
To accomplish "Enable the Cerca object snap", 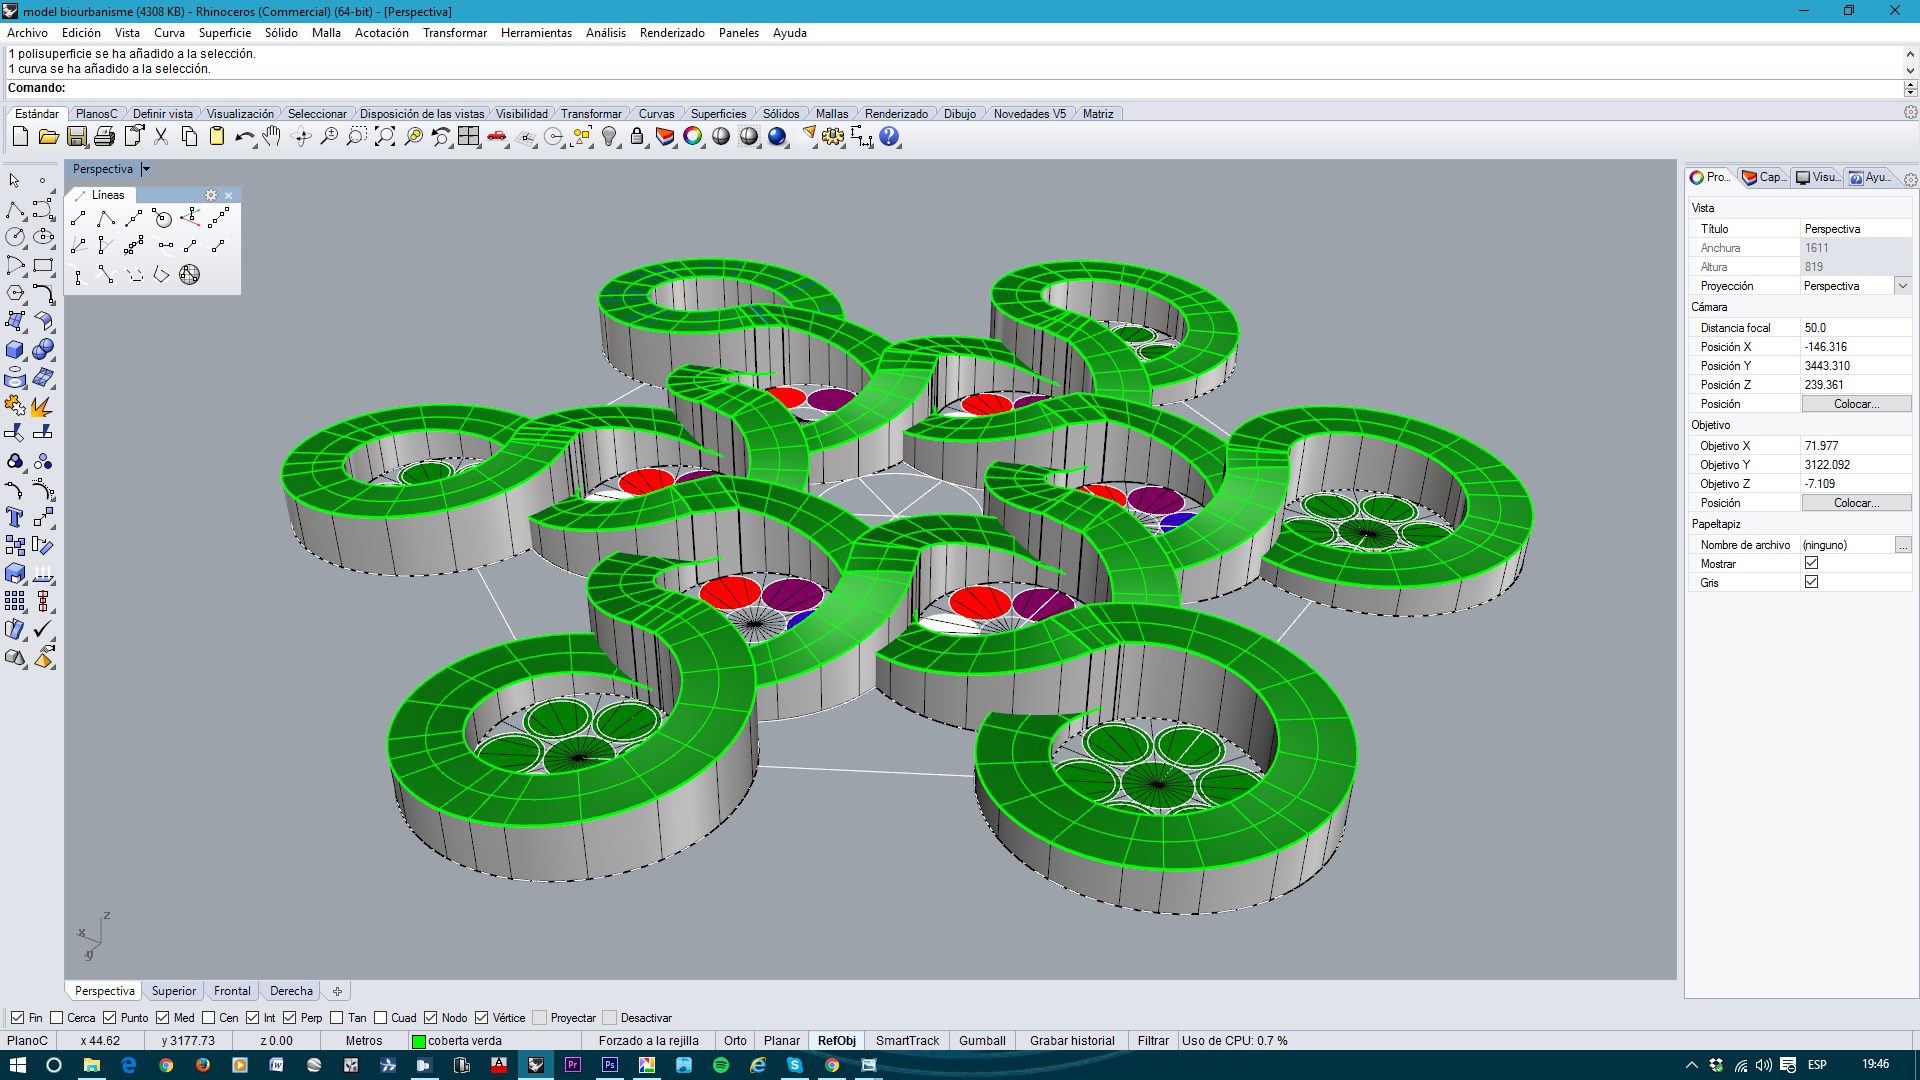I will click(57, 1018).
